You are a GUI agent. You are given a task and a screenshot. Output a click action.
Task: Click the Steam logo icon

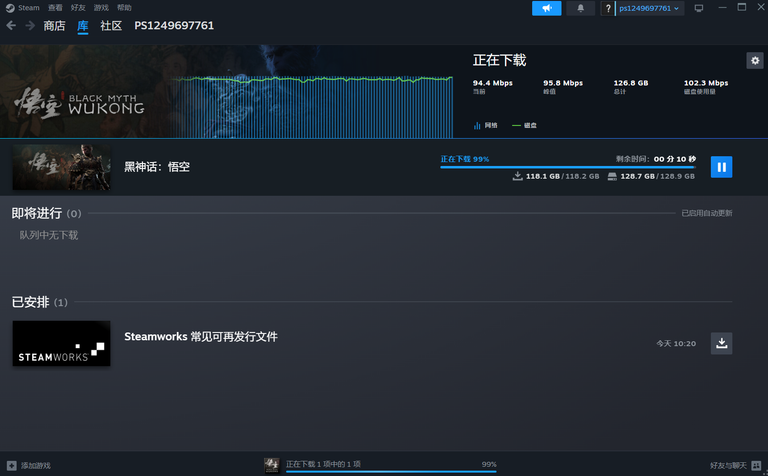pyautogui.click(x=10, y=8)
